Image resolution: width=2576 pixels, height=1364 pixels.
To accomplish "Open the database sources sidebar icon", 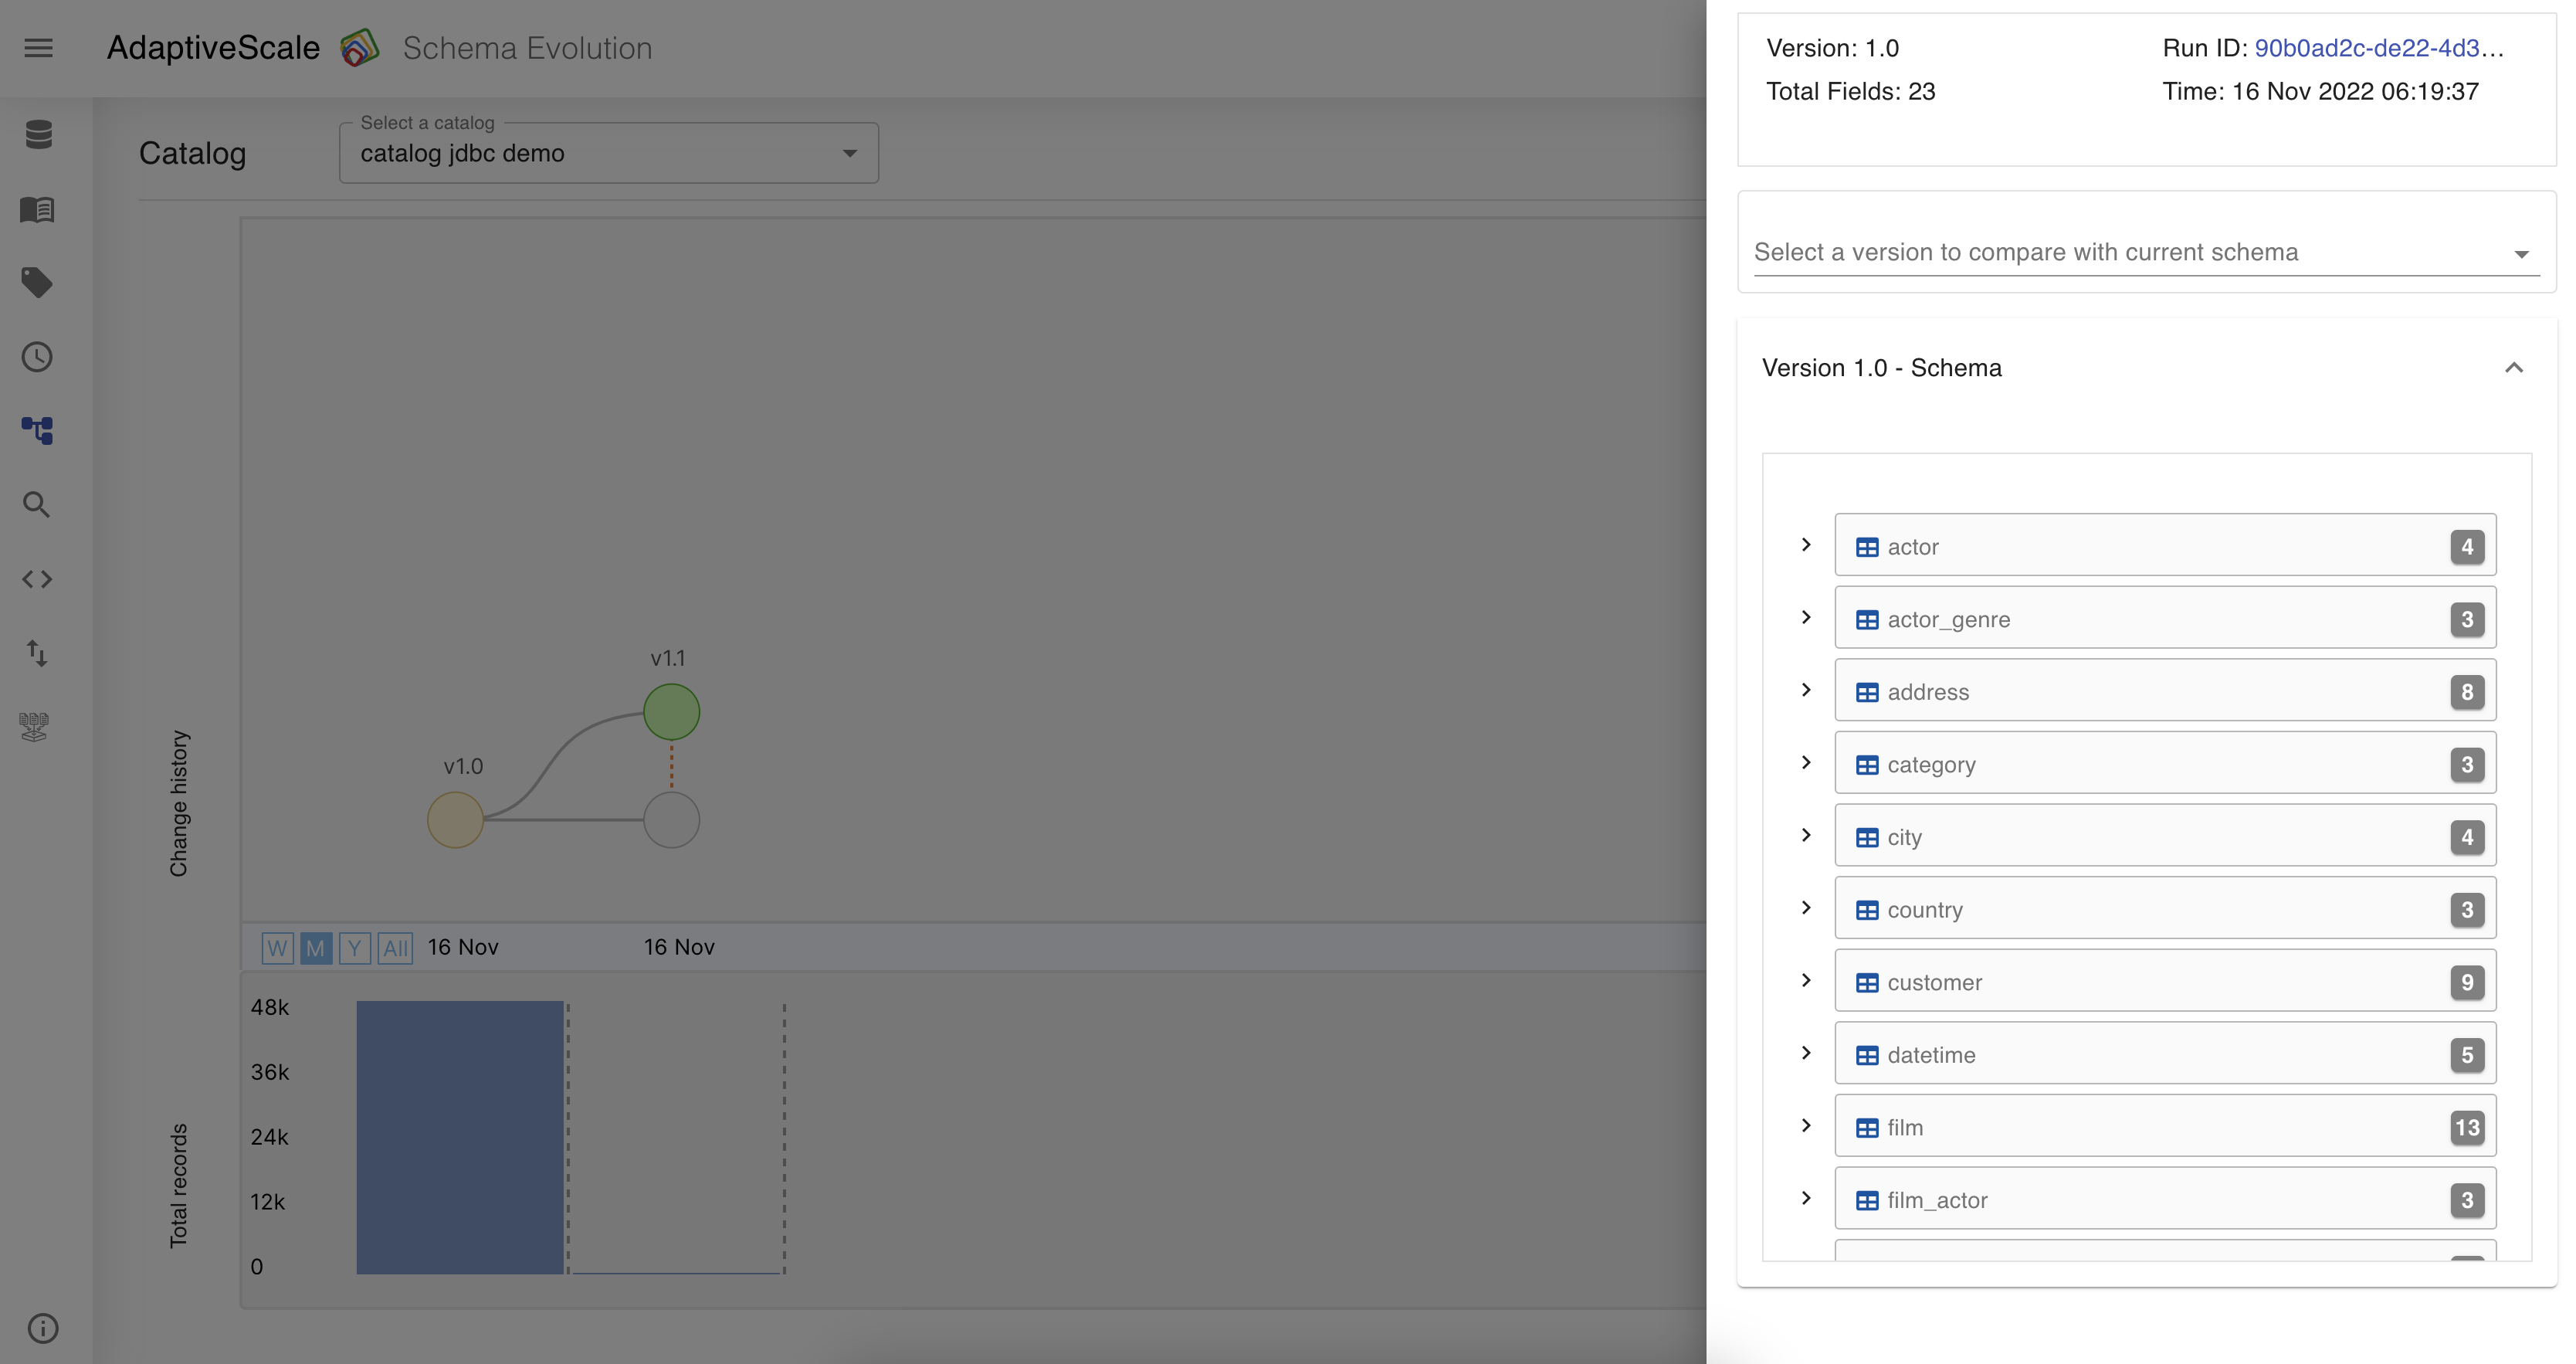I will [38, 134].
